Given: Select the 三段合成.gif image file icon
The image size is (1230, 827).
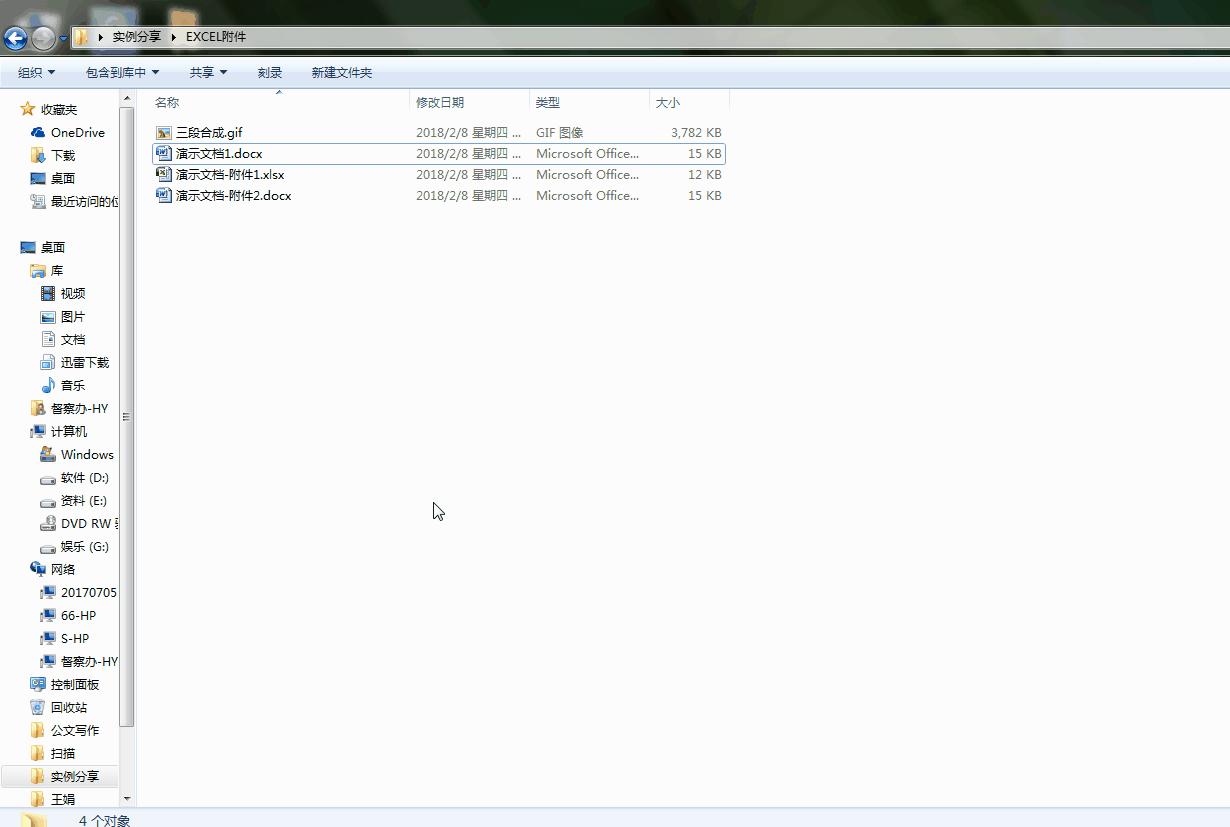Looking at the screenshot, I should (164, 133).
